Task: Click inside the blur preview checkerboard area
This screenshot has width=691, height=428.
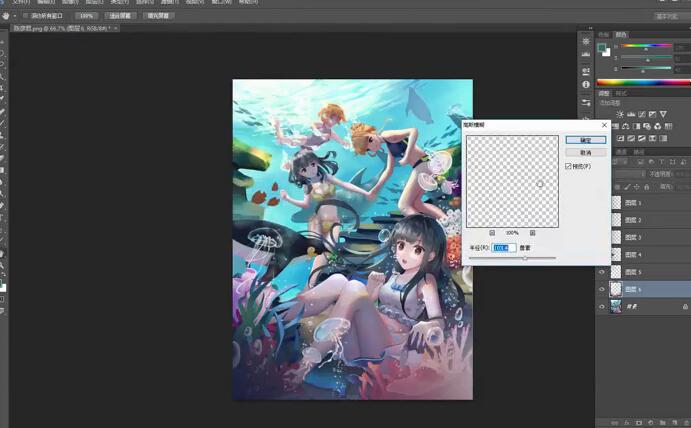Action: click(x=512, y=181)
